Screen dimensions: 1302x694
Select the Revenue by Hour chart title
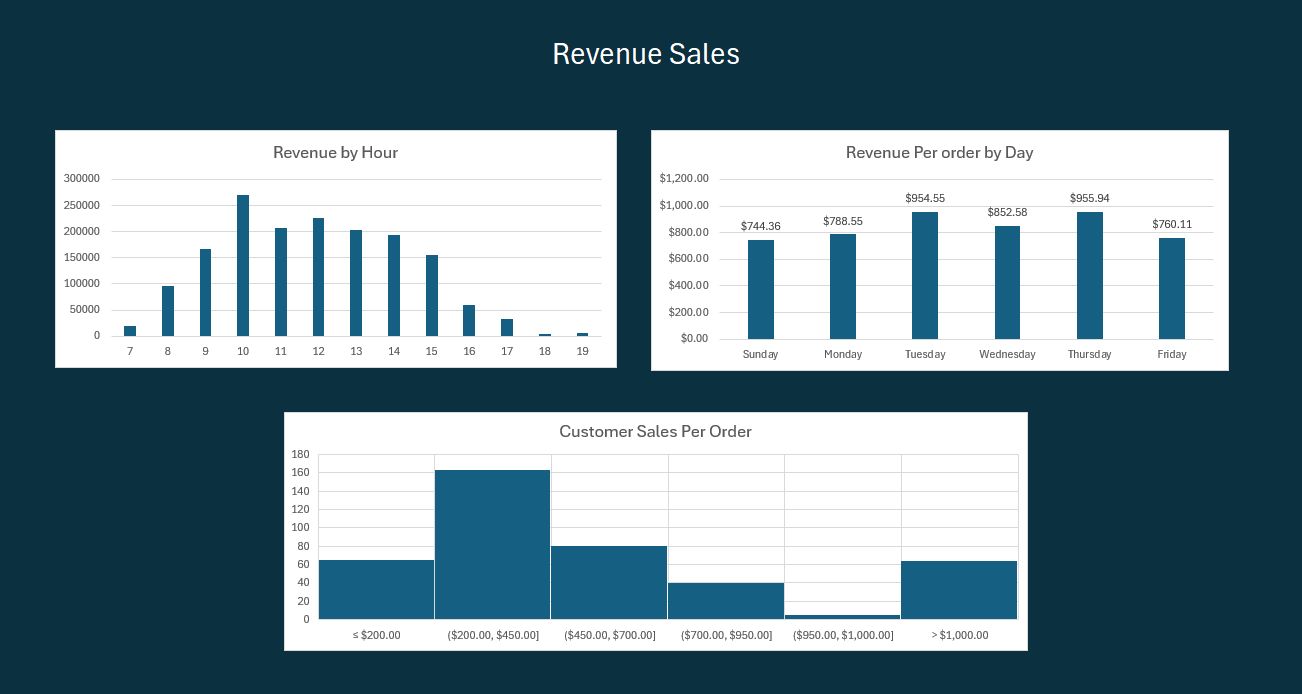pos(335,153)
